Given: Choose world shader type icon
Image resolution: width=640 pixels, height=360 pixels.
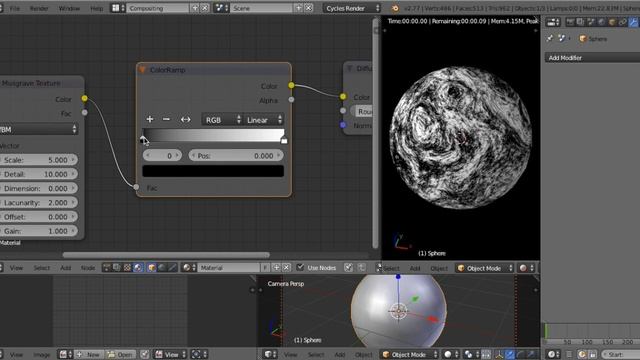Looking at the screenshot, I should point(162,268).
